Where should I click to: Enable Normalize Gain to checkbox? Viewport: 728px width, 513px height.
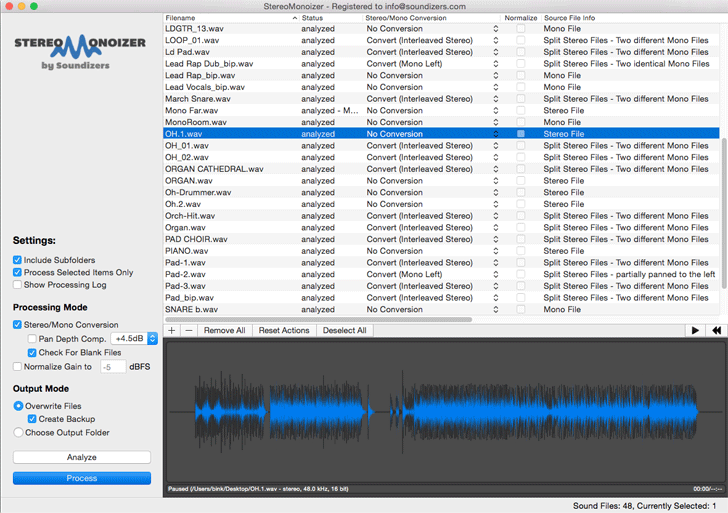click(x=17, y=367)
